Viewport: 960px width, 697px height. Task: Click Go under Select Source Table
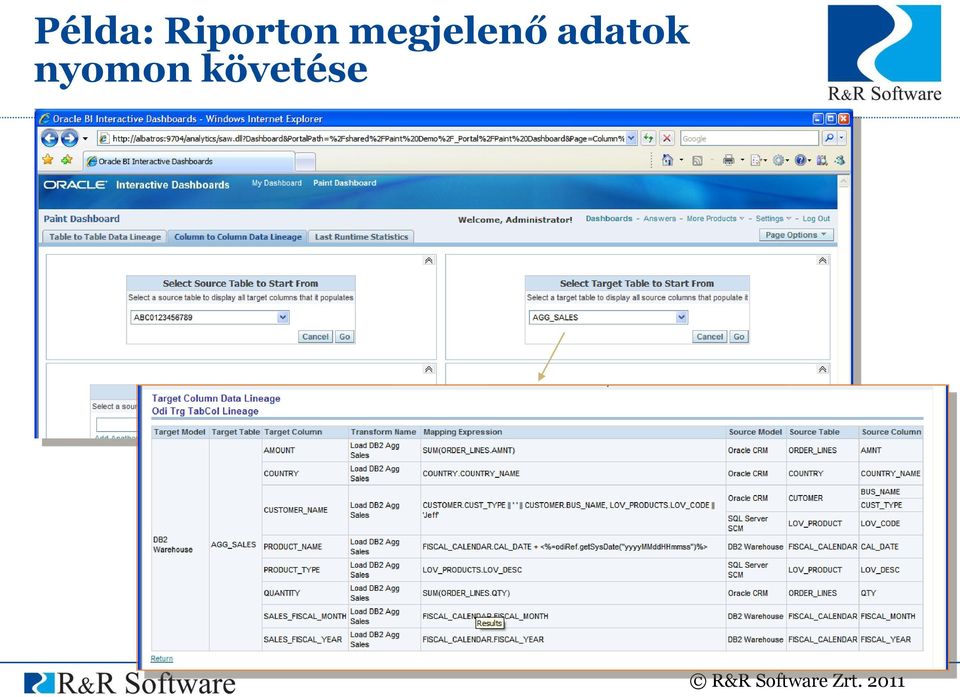point(345,337)
